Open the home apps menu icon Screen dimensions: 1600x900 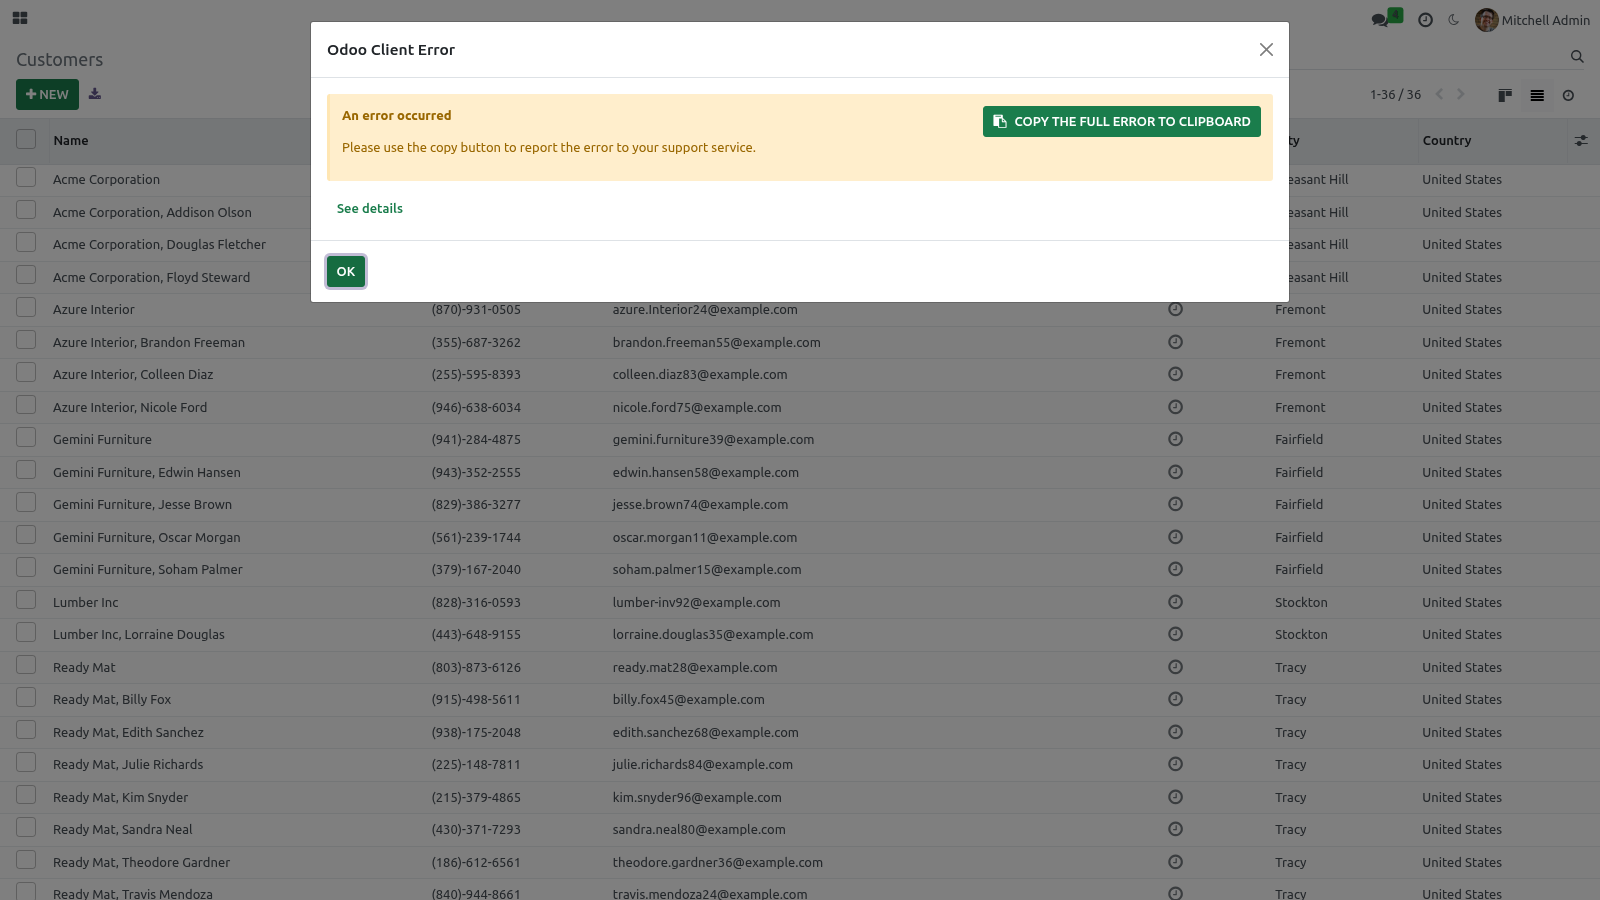20,18
